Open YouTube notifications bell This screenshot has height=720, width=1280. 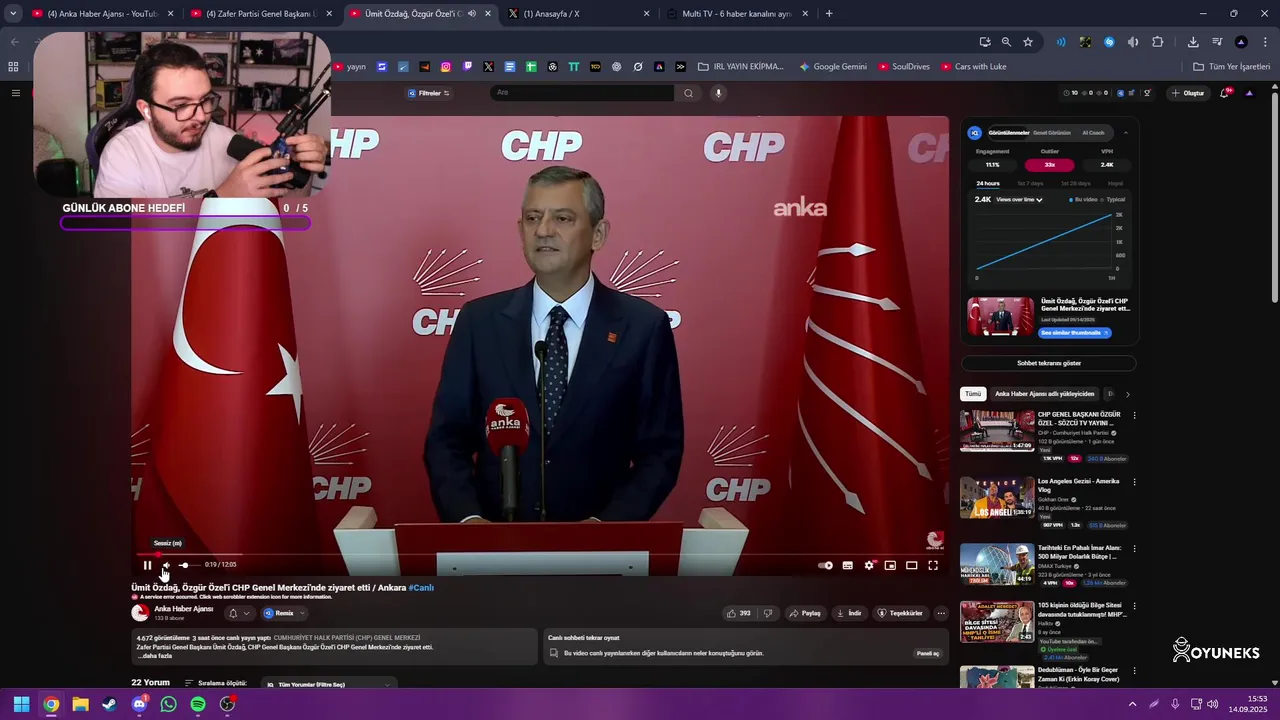(1225, 93)
